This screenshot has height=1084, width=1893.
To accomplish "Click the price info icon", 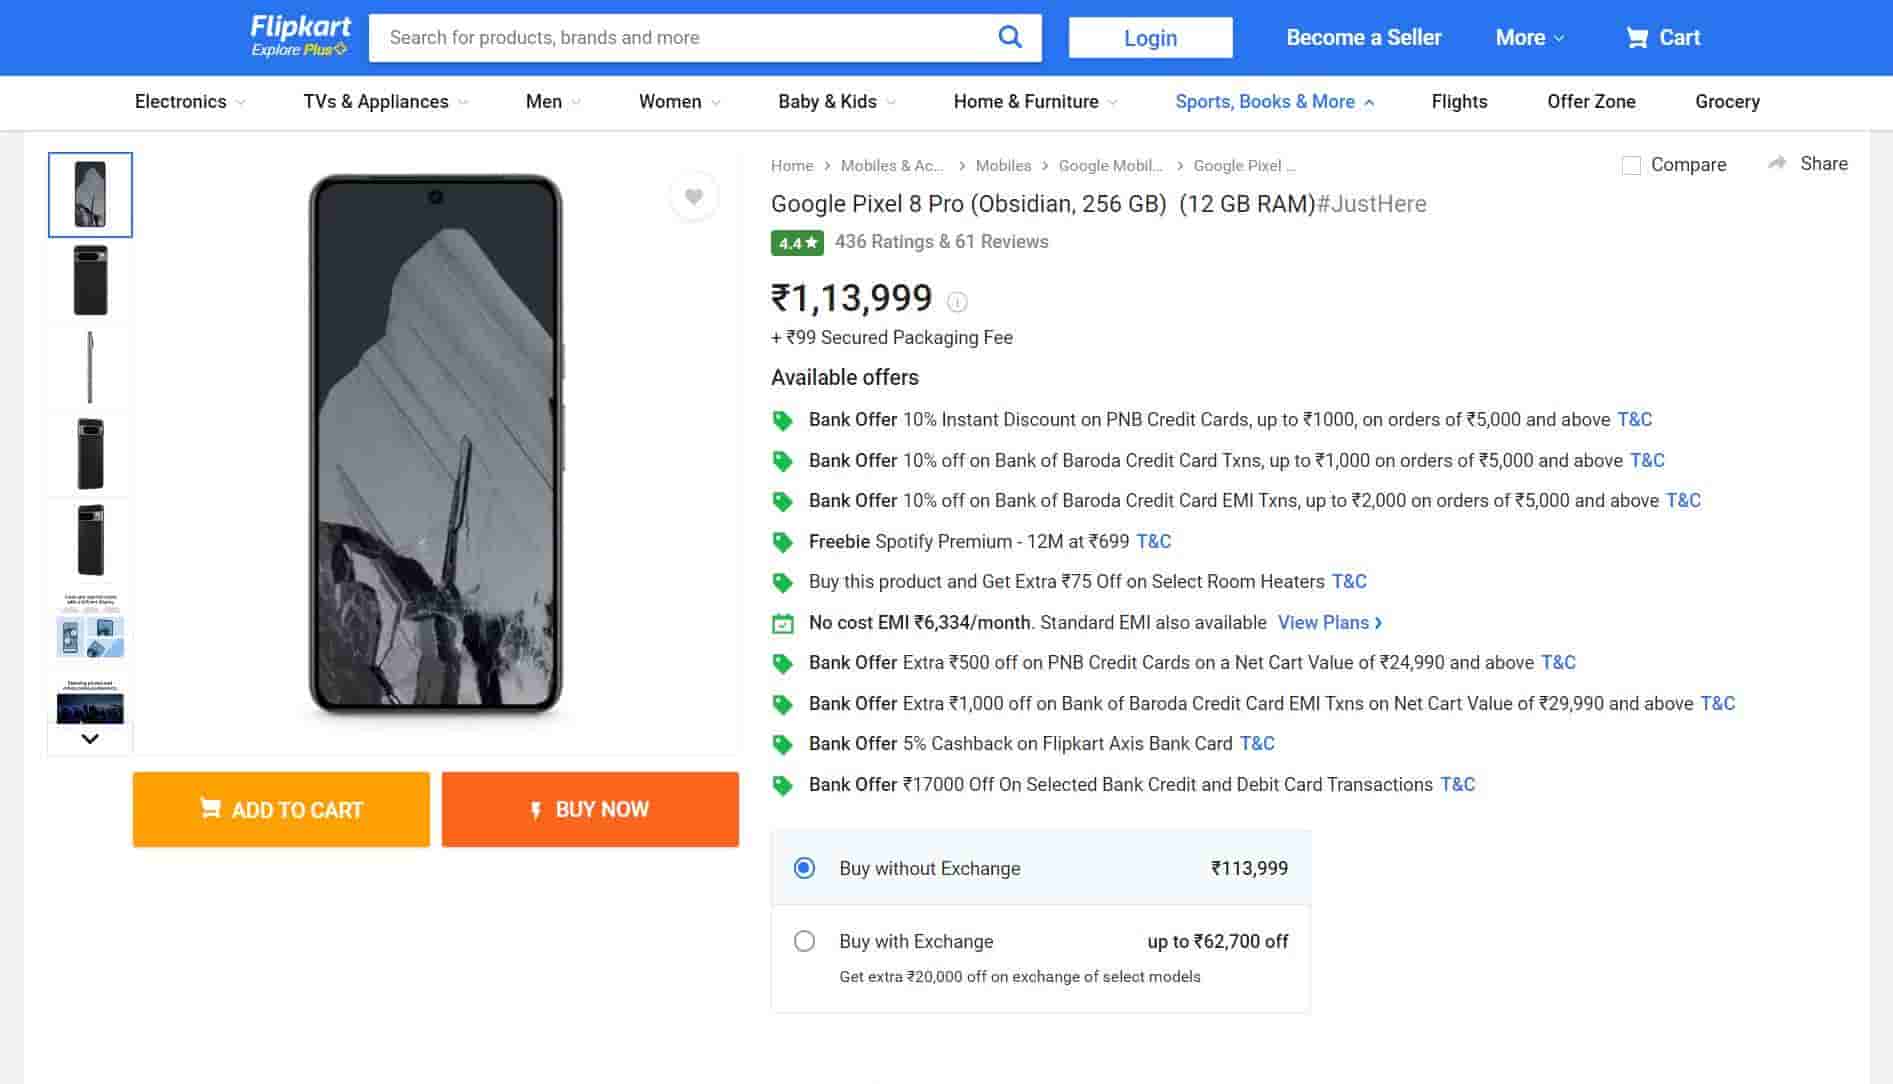I will [957, 301].
